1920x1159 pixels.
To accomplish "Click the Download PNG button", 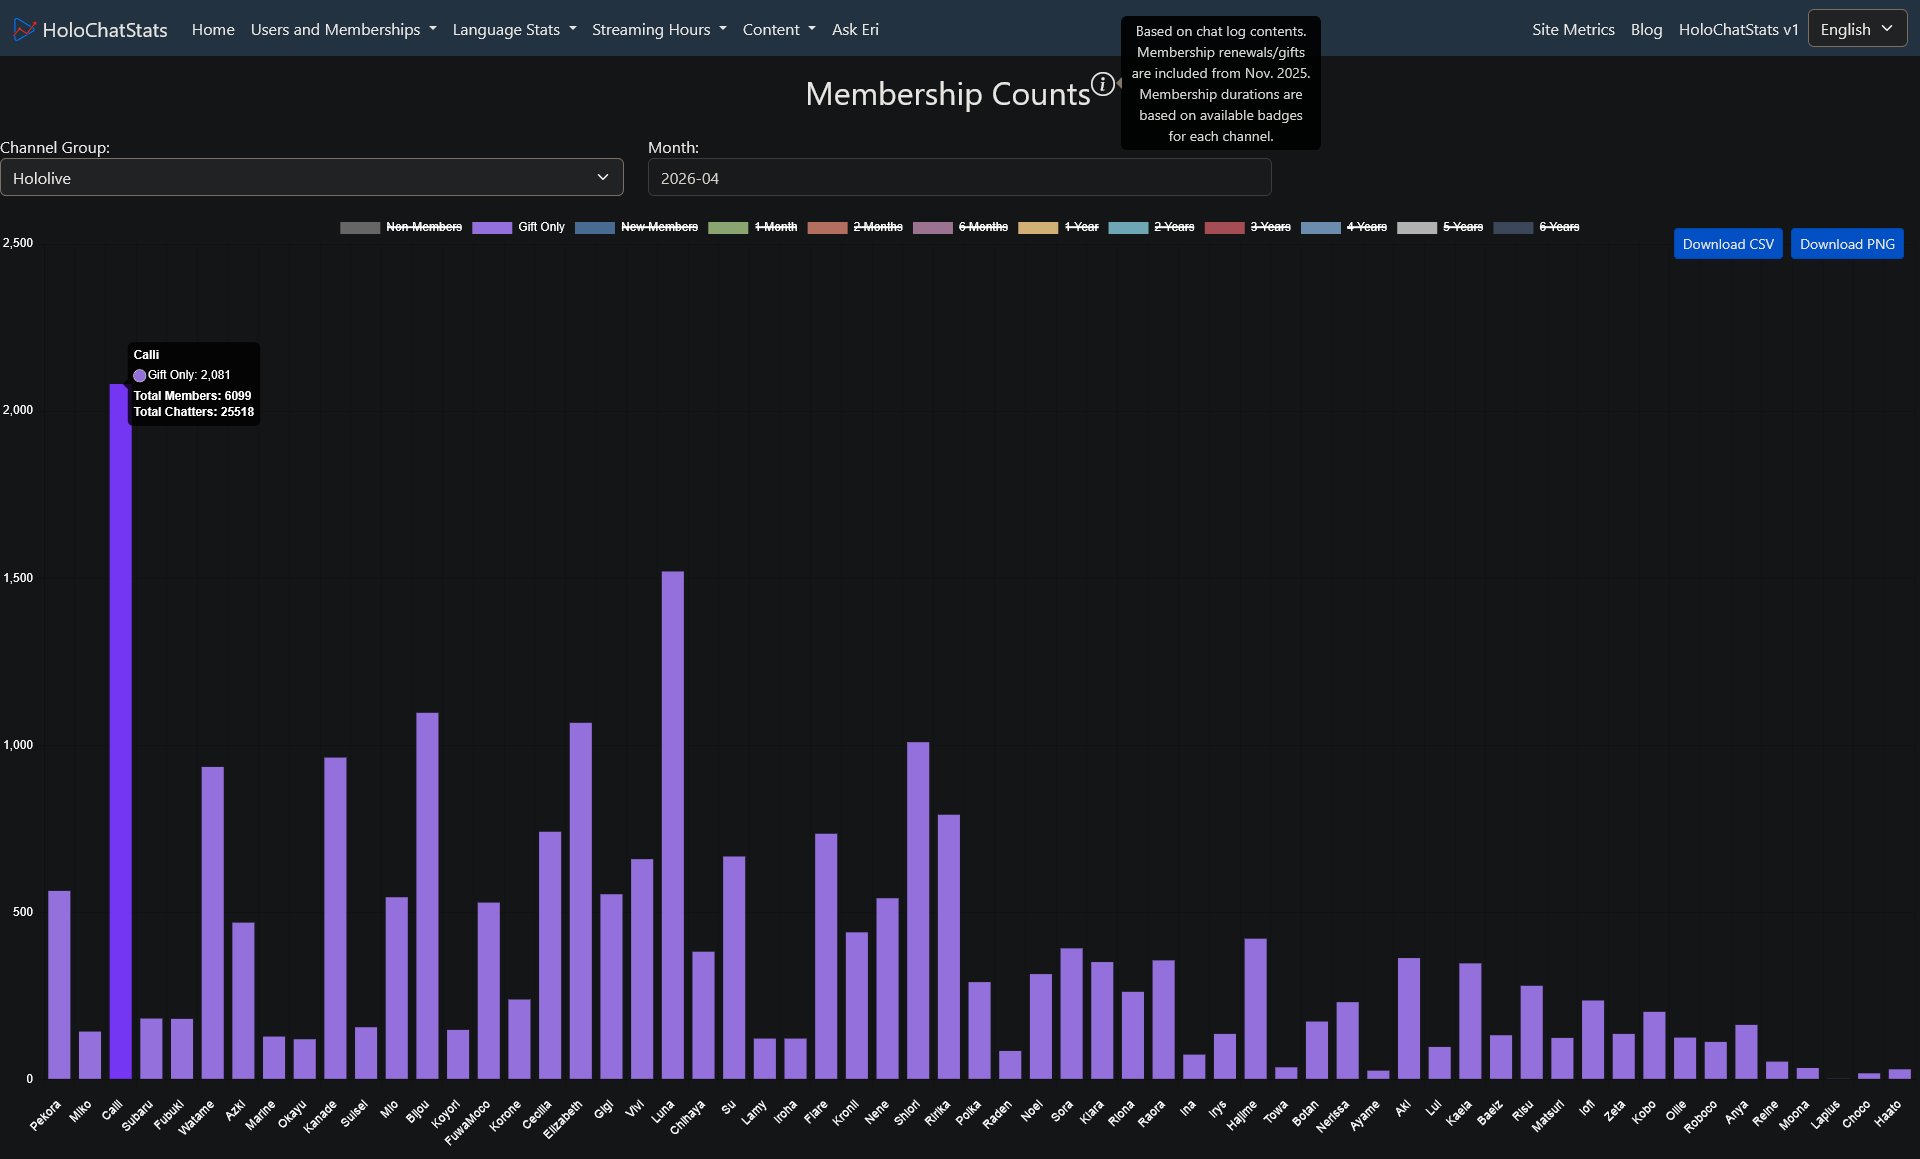I will tap(1847, 244).
